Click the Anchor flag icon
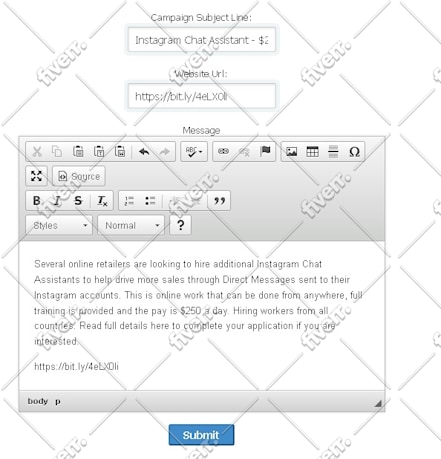The image size is (441, 459). [x=265, y=152]
